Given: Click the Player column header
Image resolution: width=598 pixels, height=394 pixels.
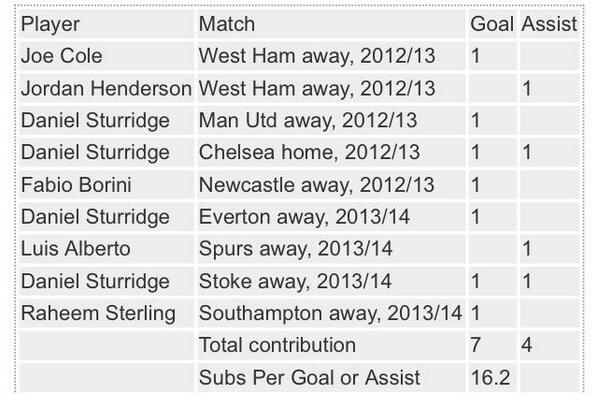Looking at the screenshot, I should pos(106,24).
